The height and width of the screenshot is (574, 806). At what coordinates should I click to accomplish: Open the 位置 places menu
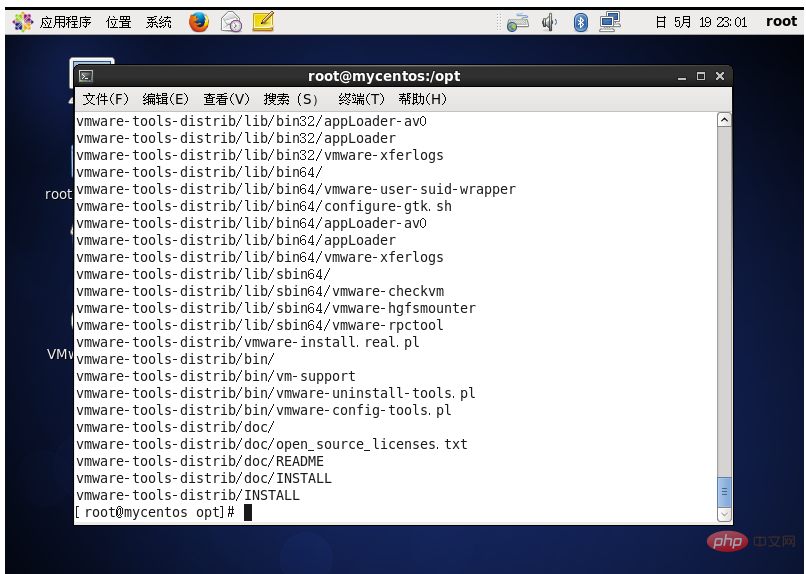tap(119, 22)
